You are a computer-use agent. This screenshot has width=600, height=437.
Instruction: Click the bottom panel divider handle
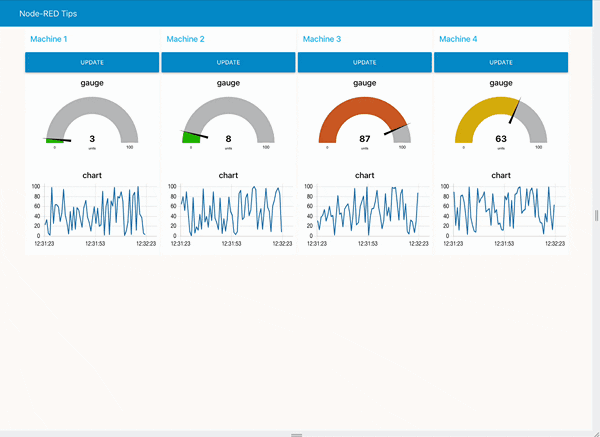click(296, 435)
